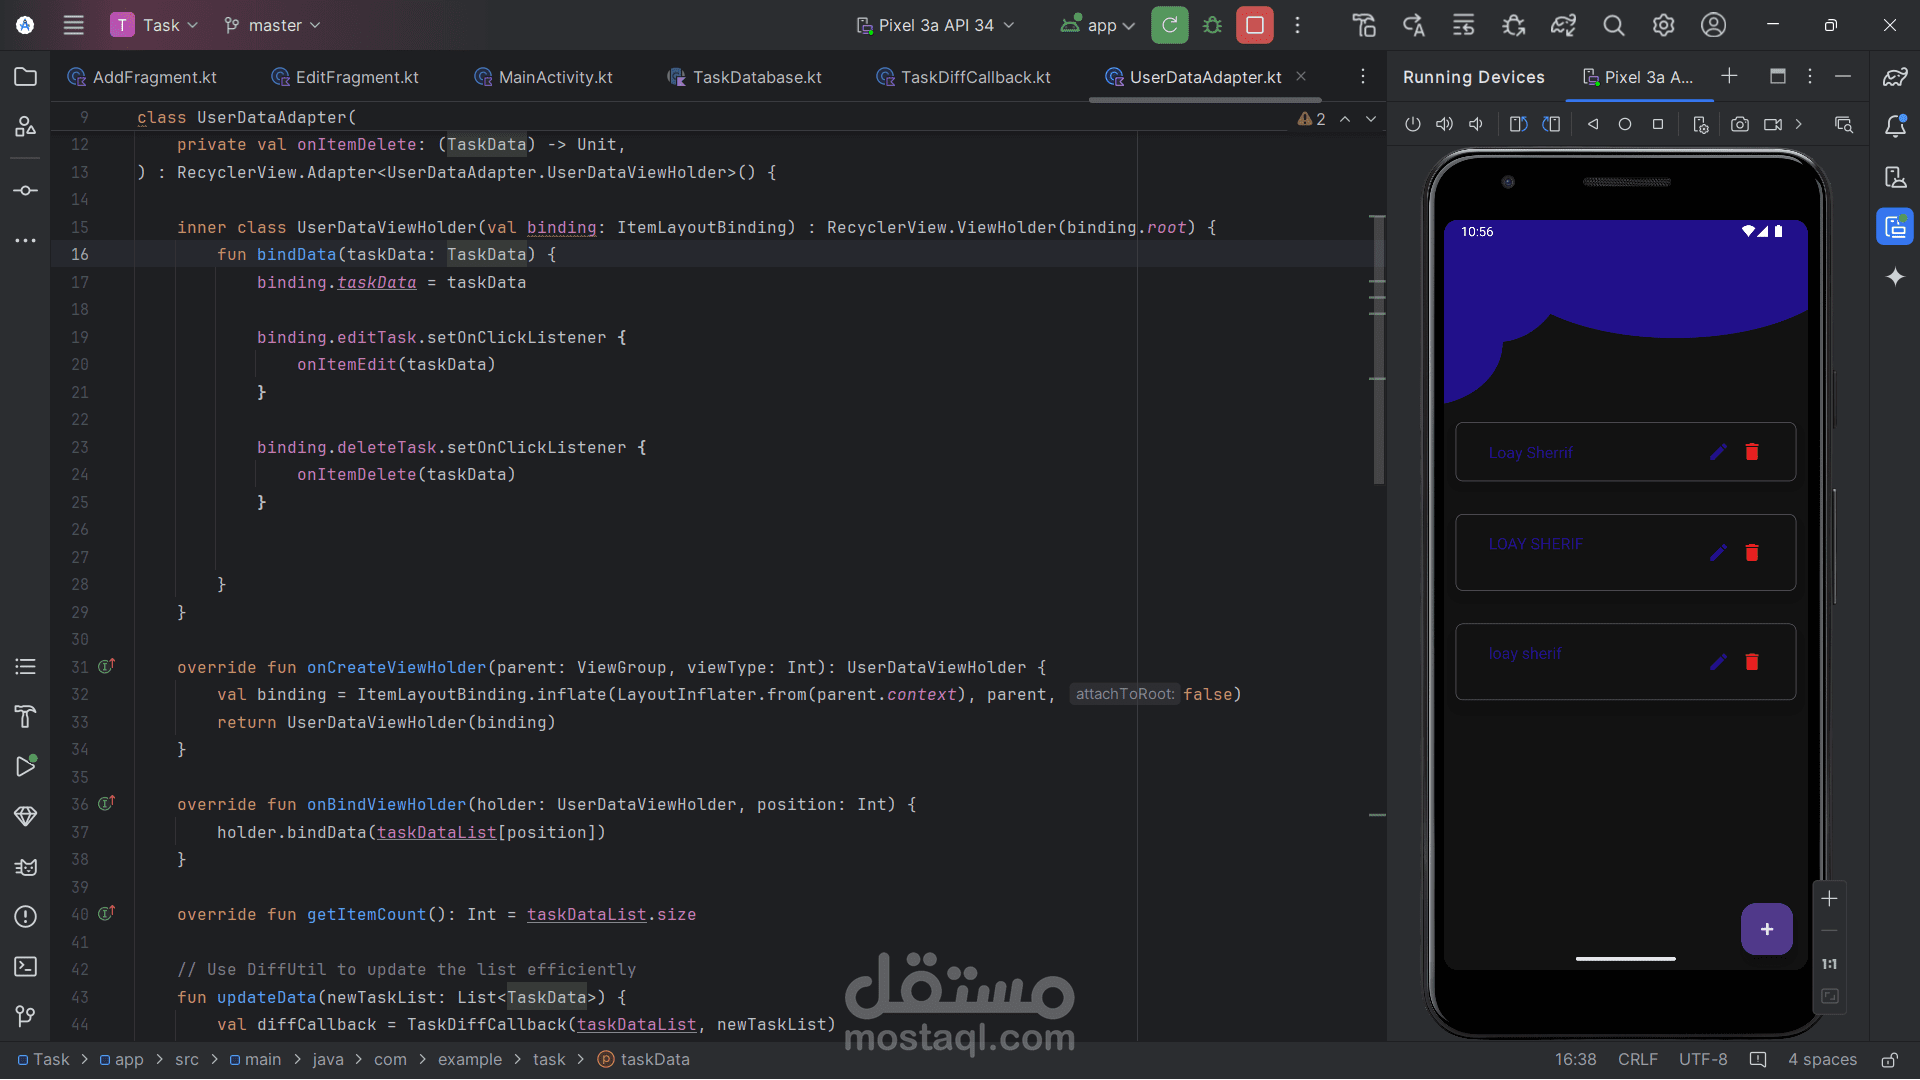Open the Terminal tool window

(x=26, y=966)
